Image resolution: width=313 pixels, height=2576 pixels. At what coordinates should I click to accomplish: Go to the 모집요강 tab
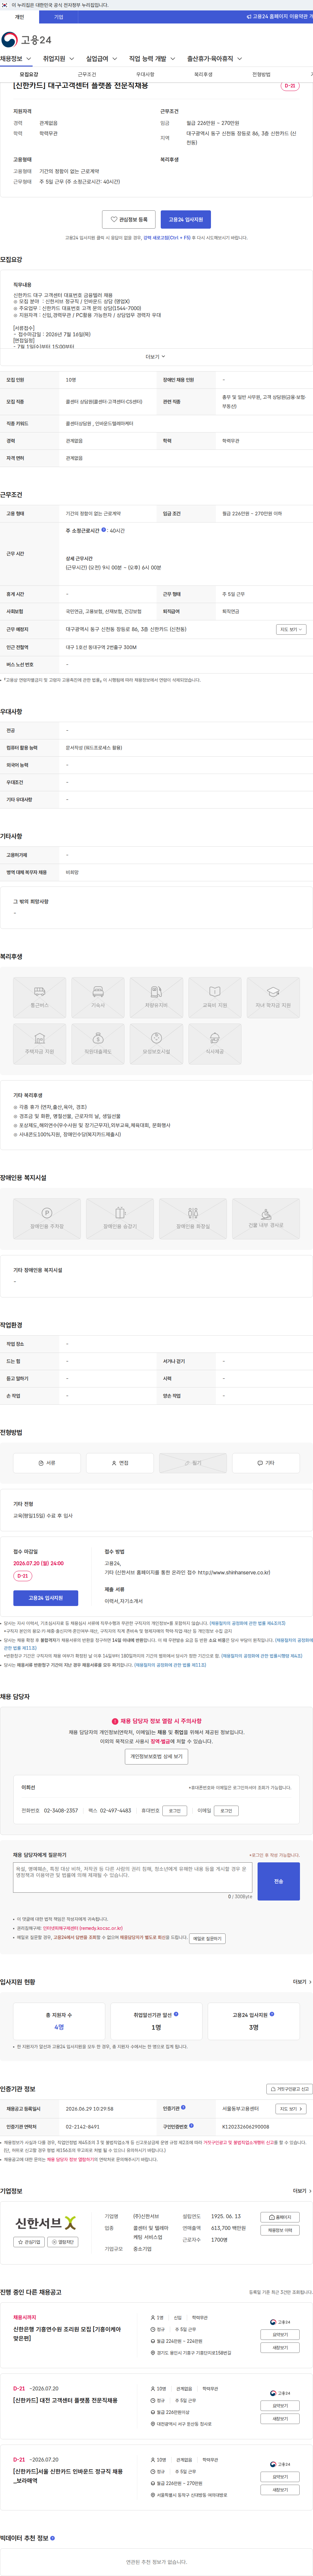[29, 75]
